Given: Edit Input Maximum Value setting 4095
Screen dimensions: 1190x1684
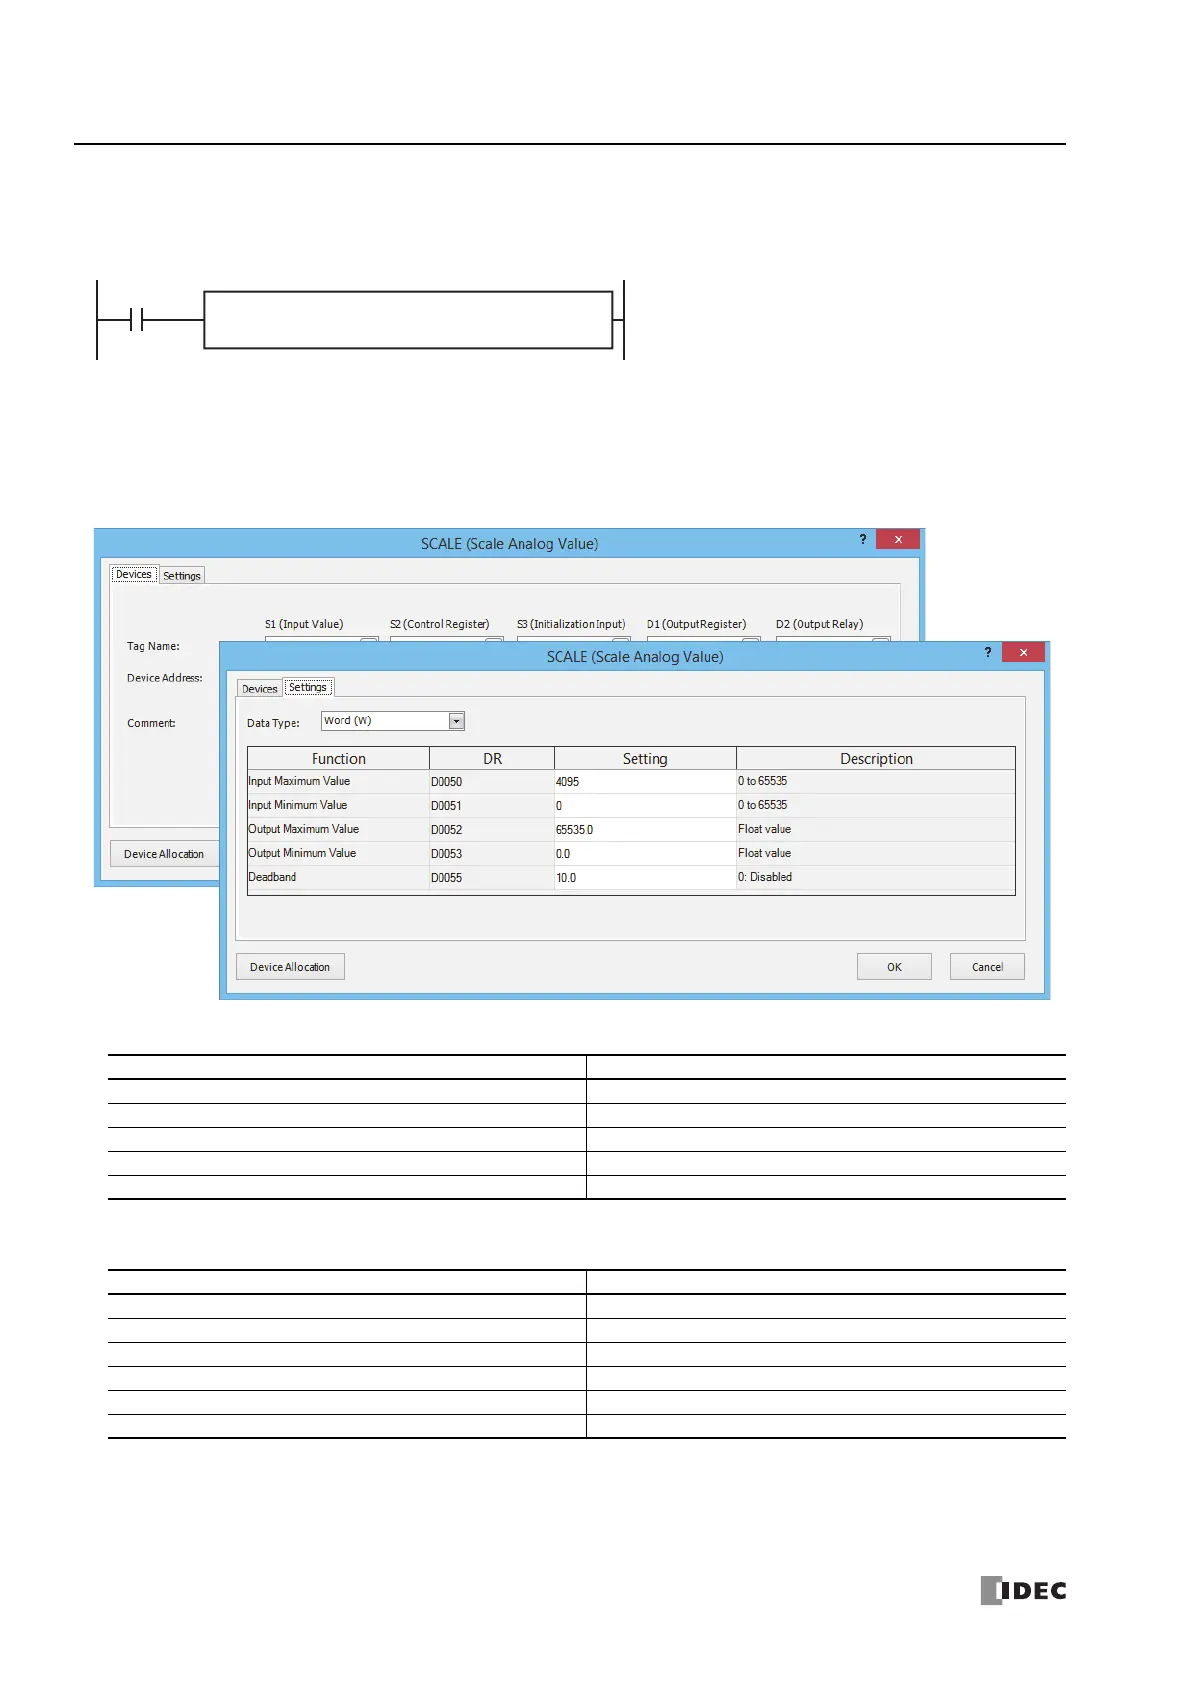Looking at the screenshot, I should [x=645, y=782].
